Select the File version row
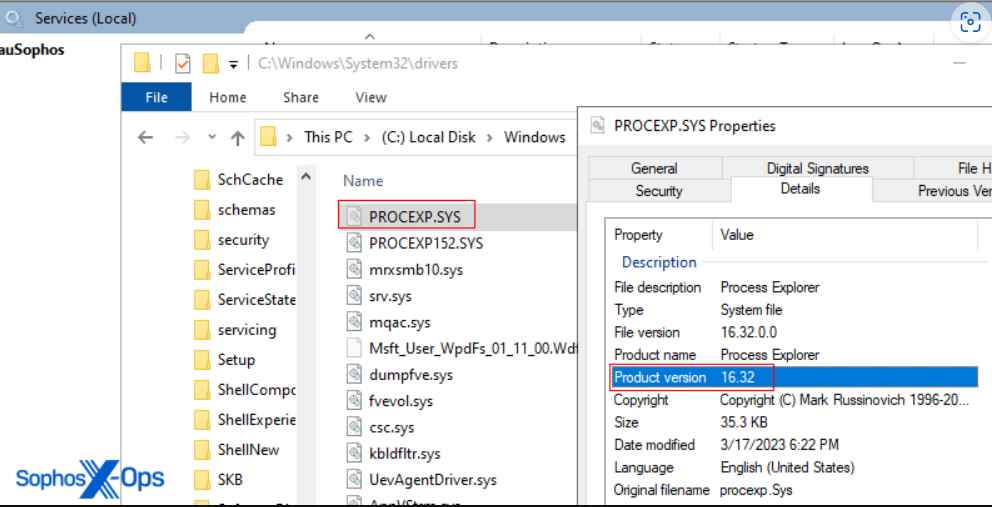Viewport: 992px width, 507px height. 795,332
